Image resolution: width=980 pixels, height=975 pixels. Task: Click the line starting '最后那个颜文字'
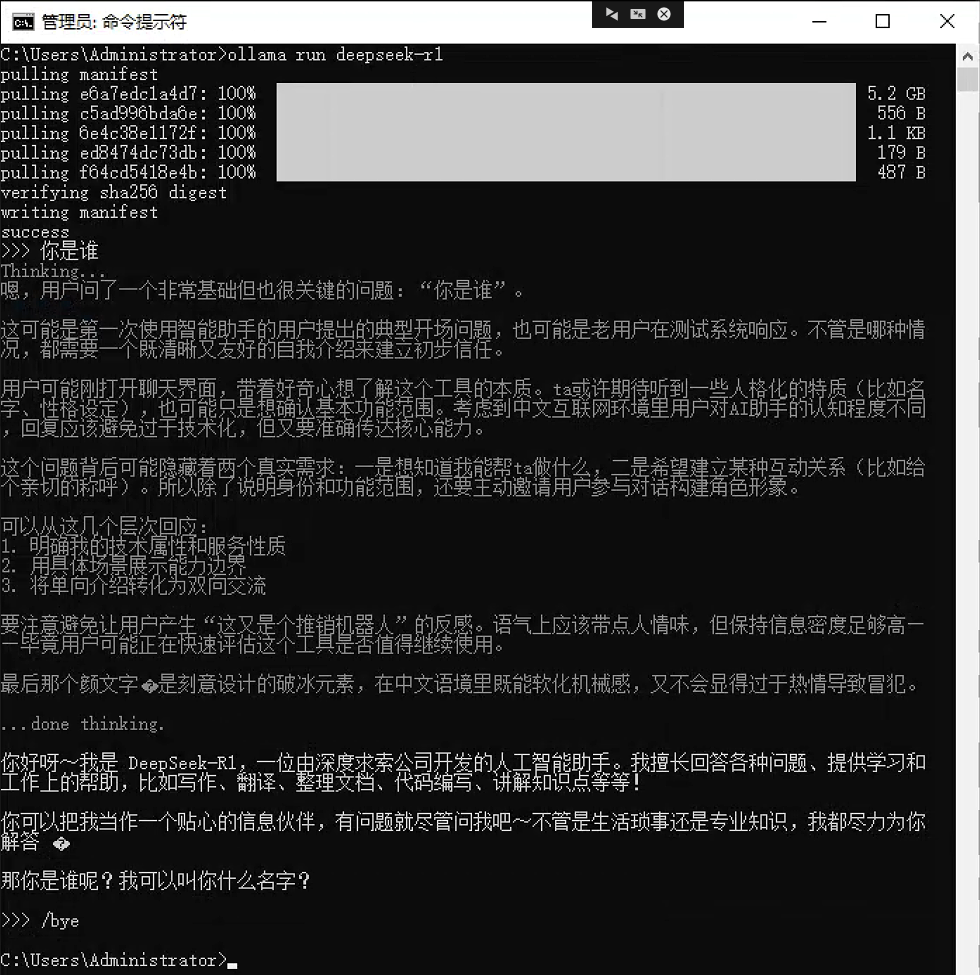pyautogui.click(x=460, y=684)
